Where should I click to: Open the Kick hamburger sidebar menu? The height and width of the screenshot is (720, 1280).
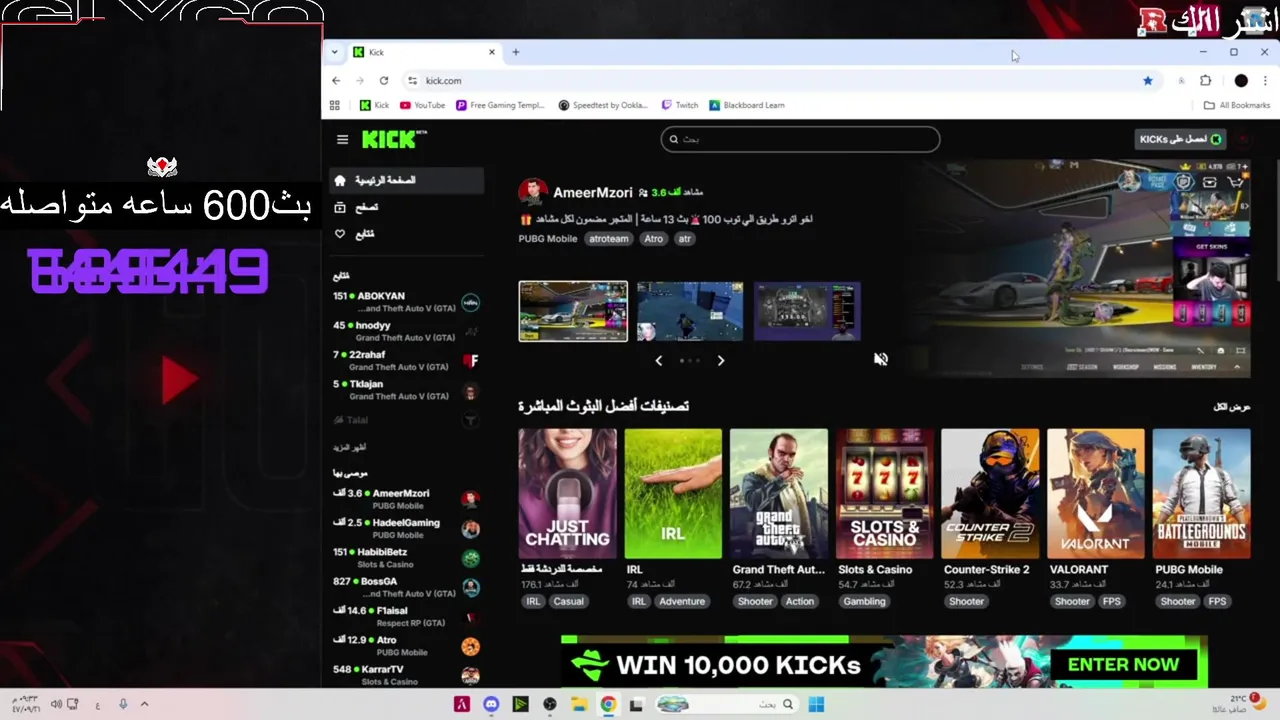point(342,140)
